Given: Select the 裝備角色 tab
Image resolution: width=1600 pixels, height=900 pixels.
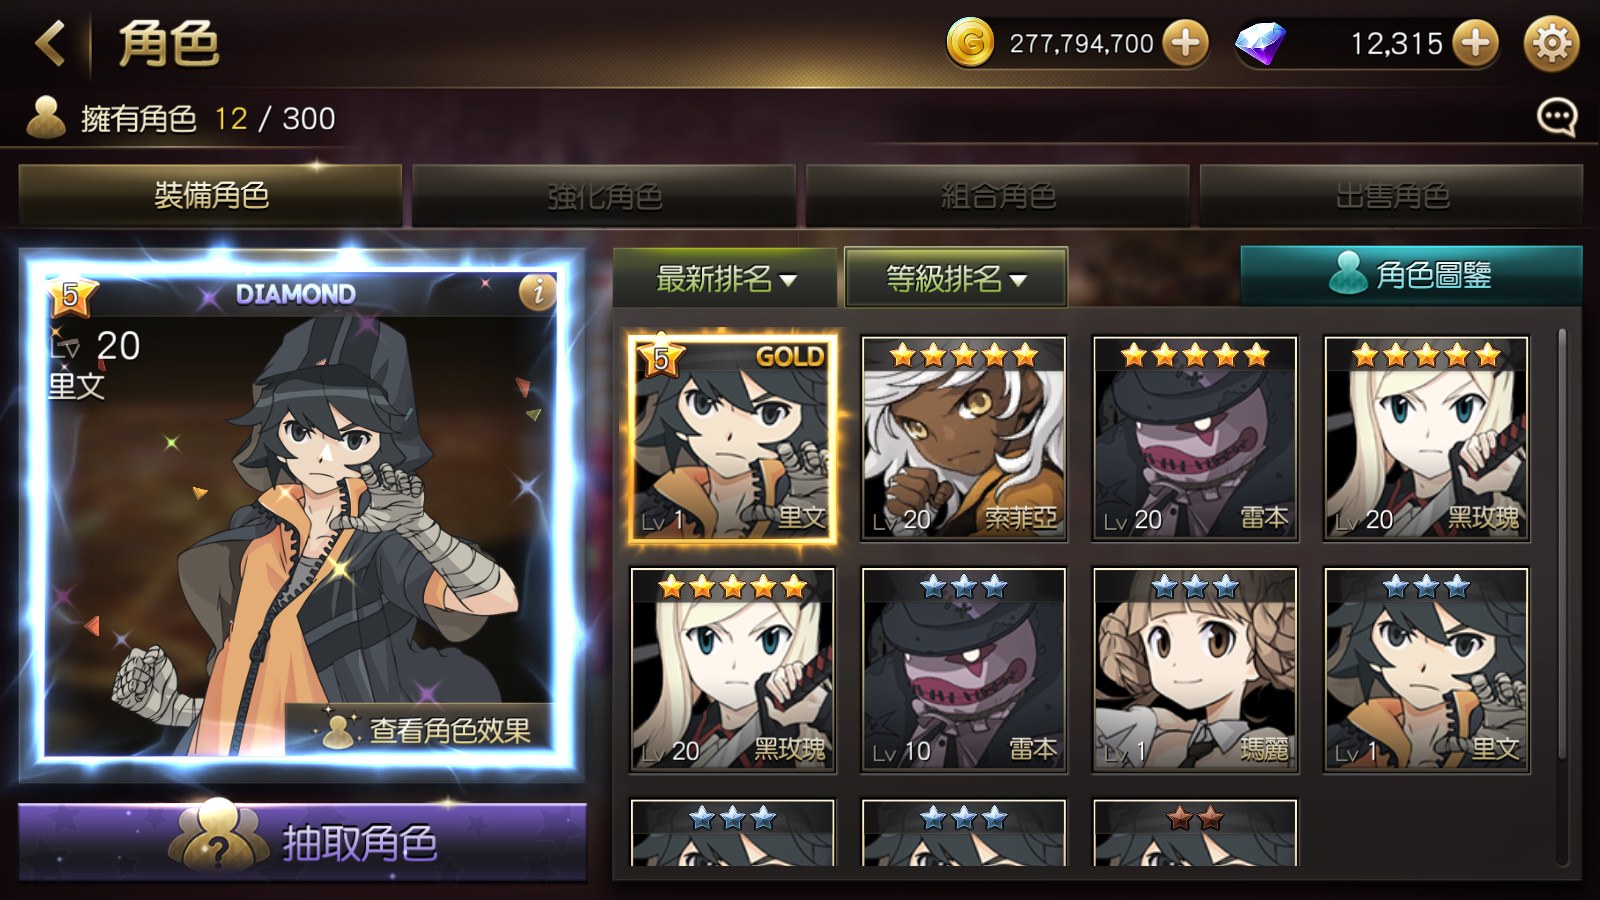Looking at the screenshot, I should [x=211, y=196].
